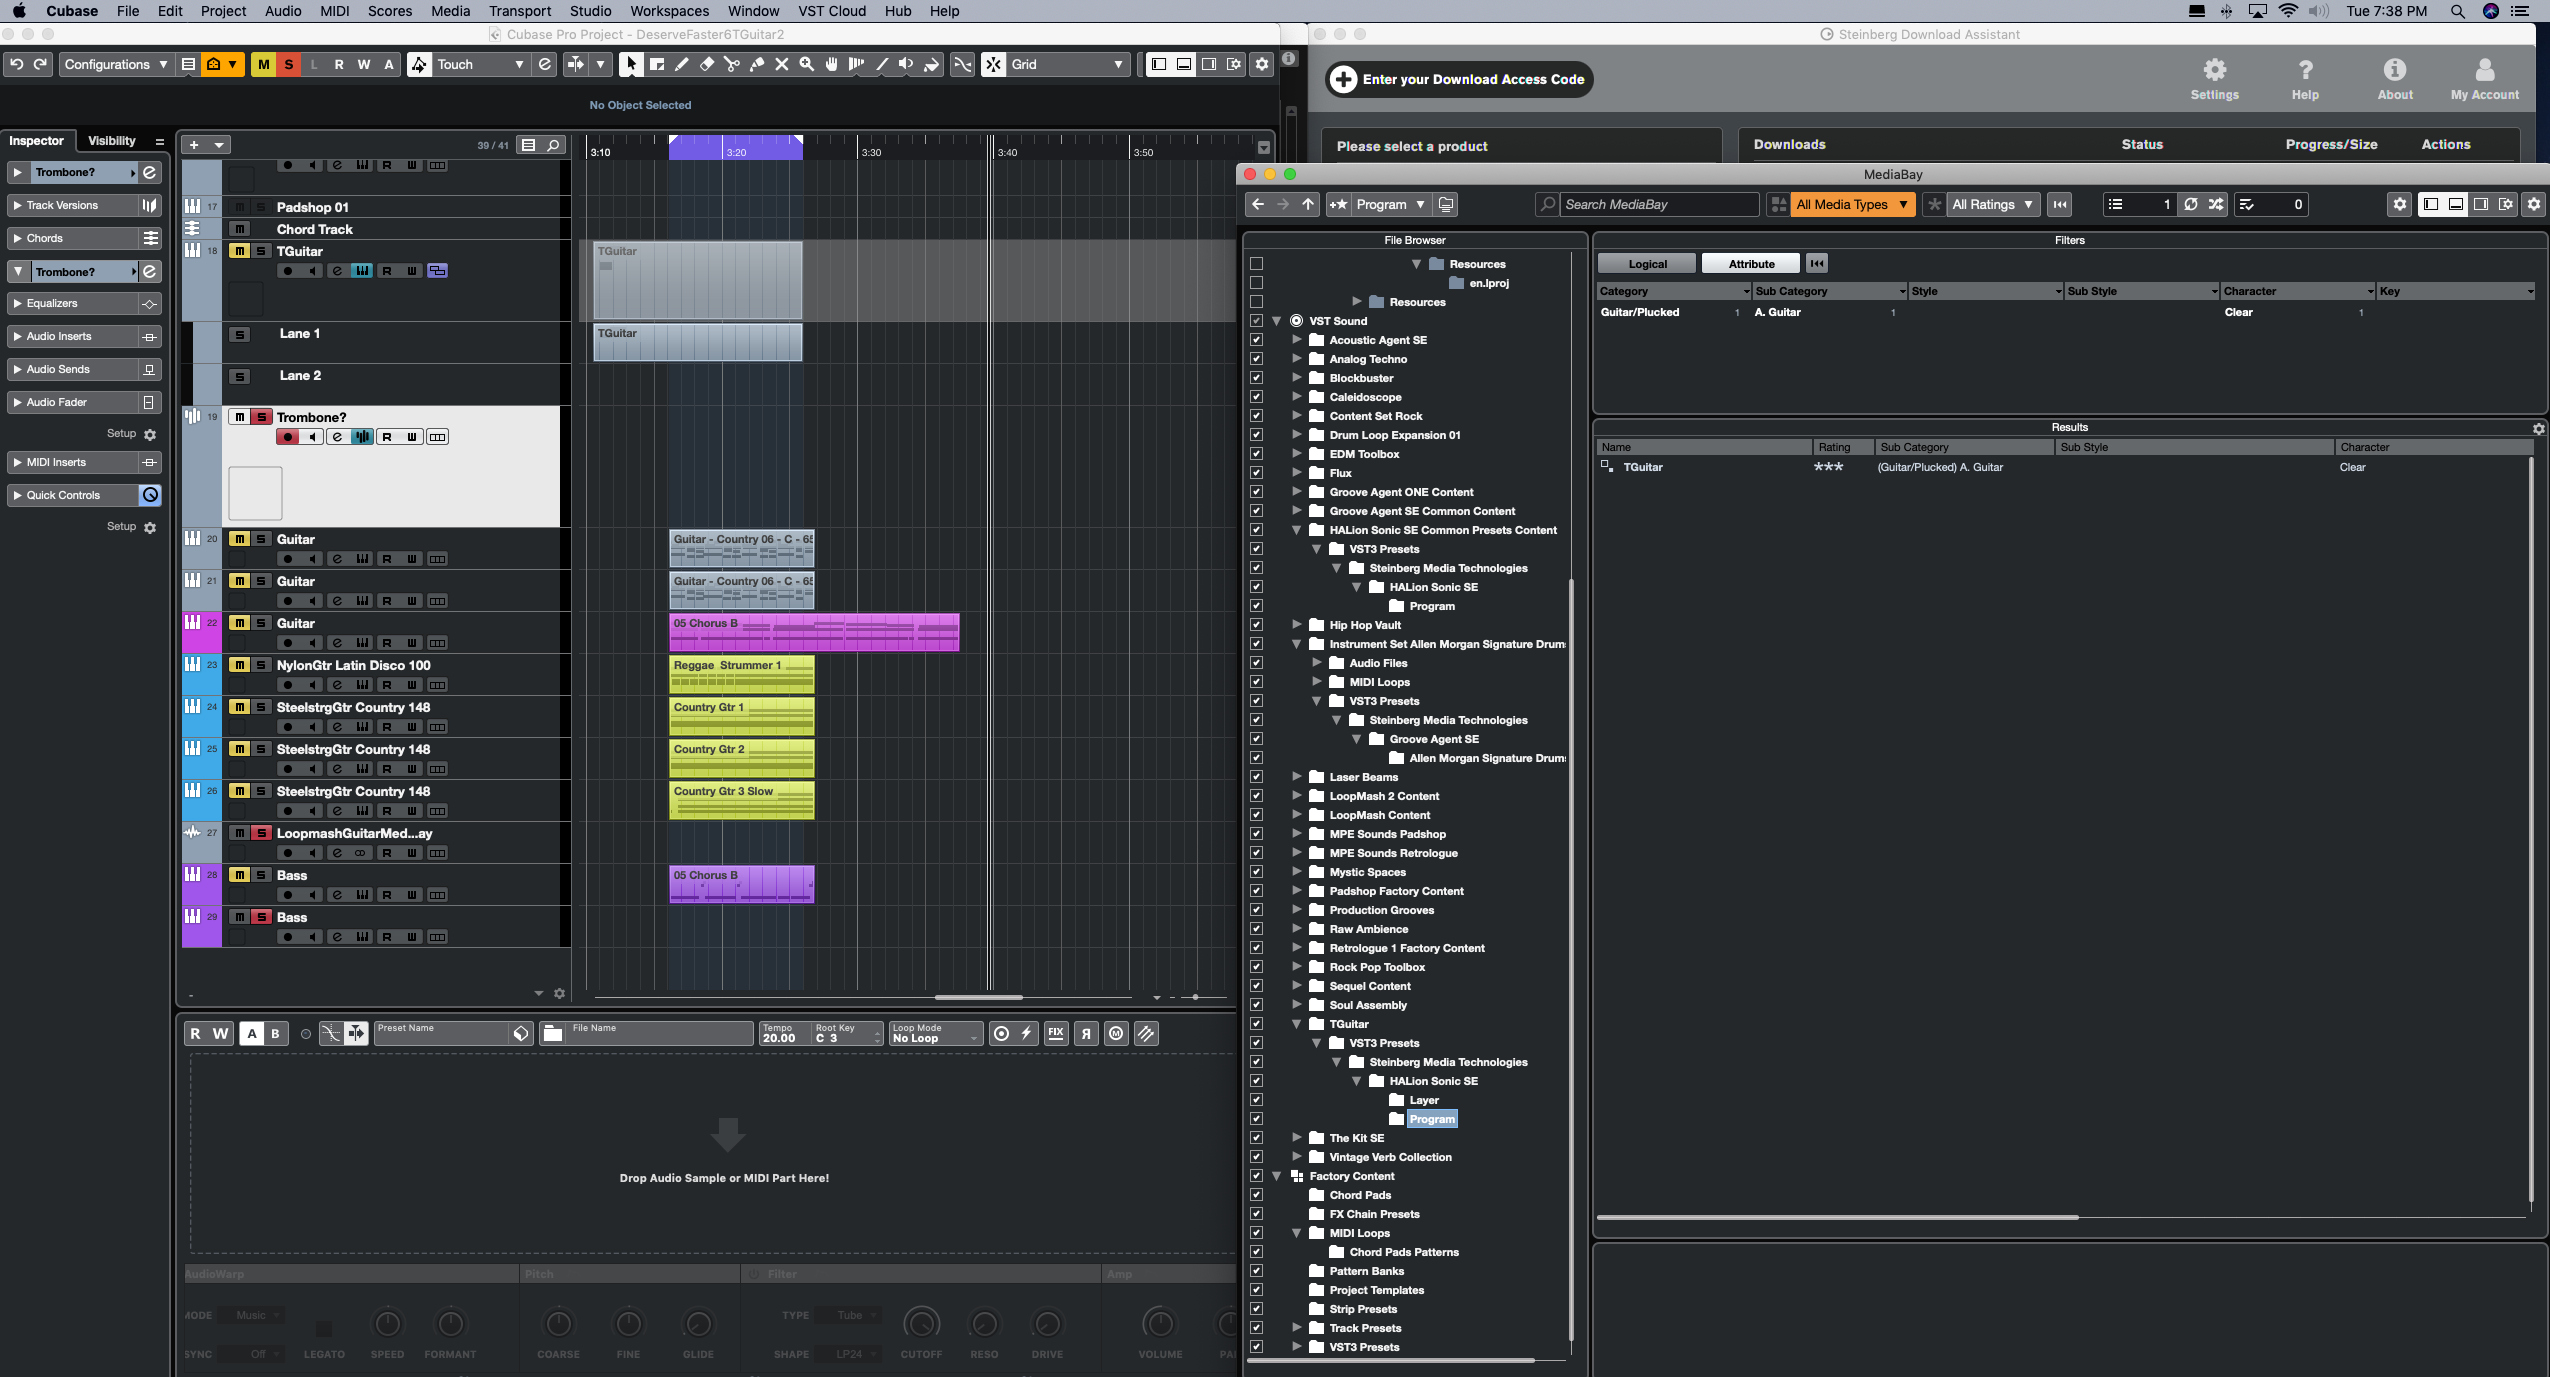This screenshot has height=1377, width=2550.
Task: Unmute the Trombone? track
Action: tap(240, 417)
